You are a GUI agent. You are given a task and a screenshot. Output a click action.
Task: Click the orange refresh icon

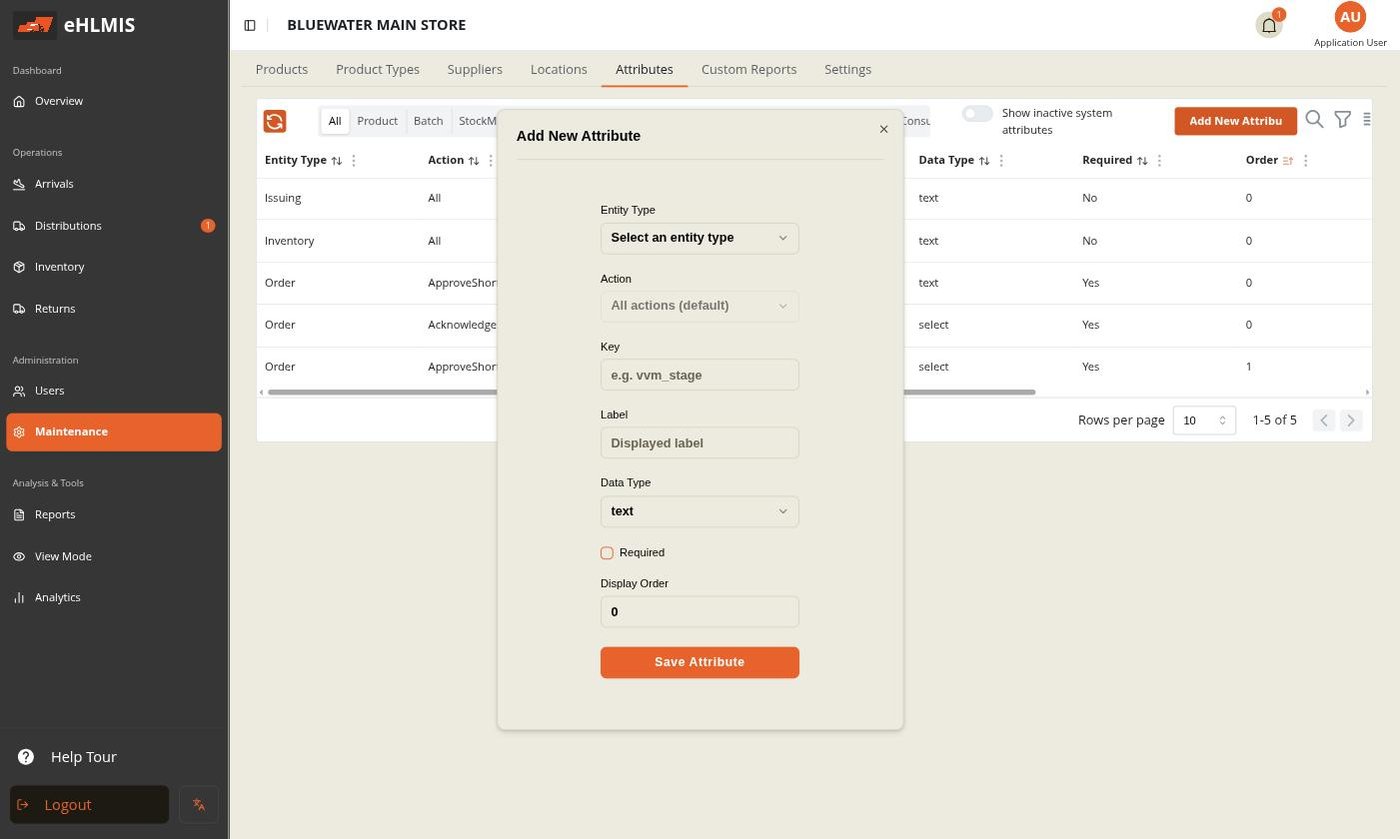[275, 121]
